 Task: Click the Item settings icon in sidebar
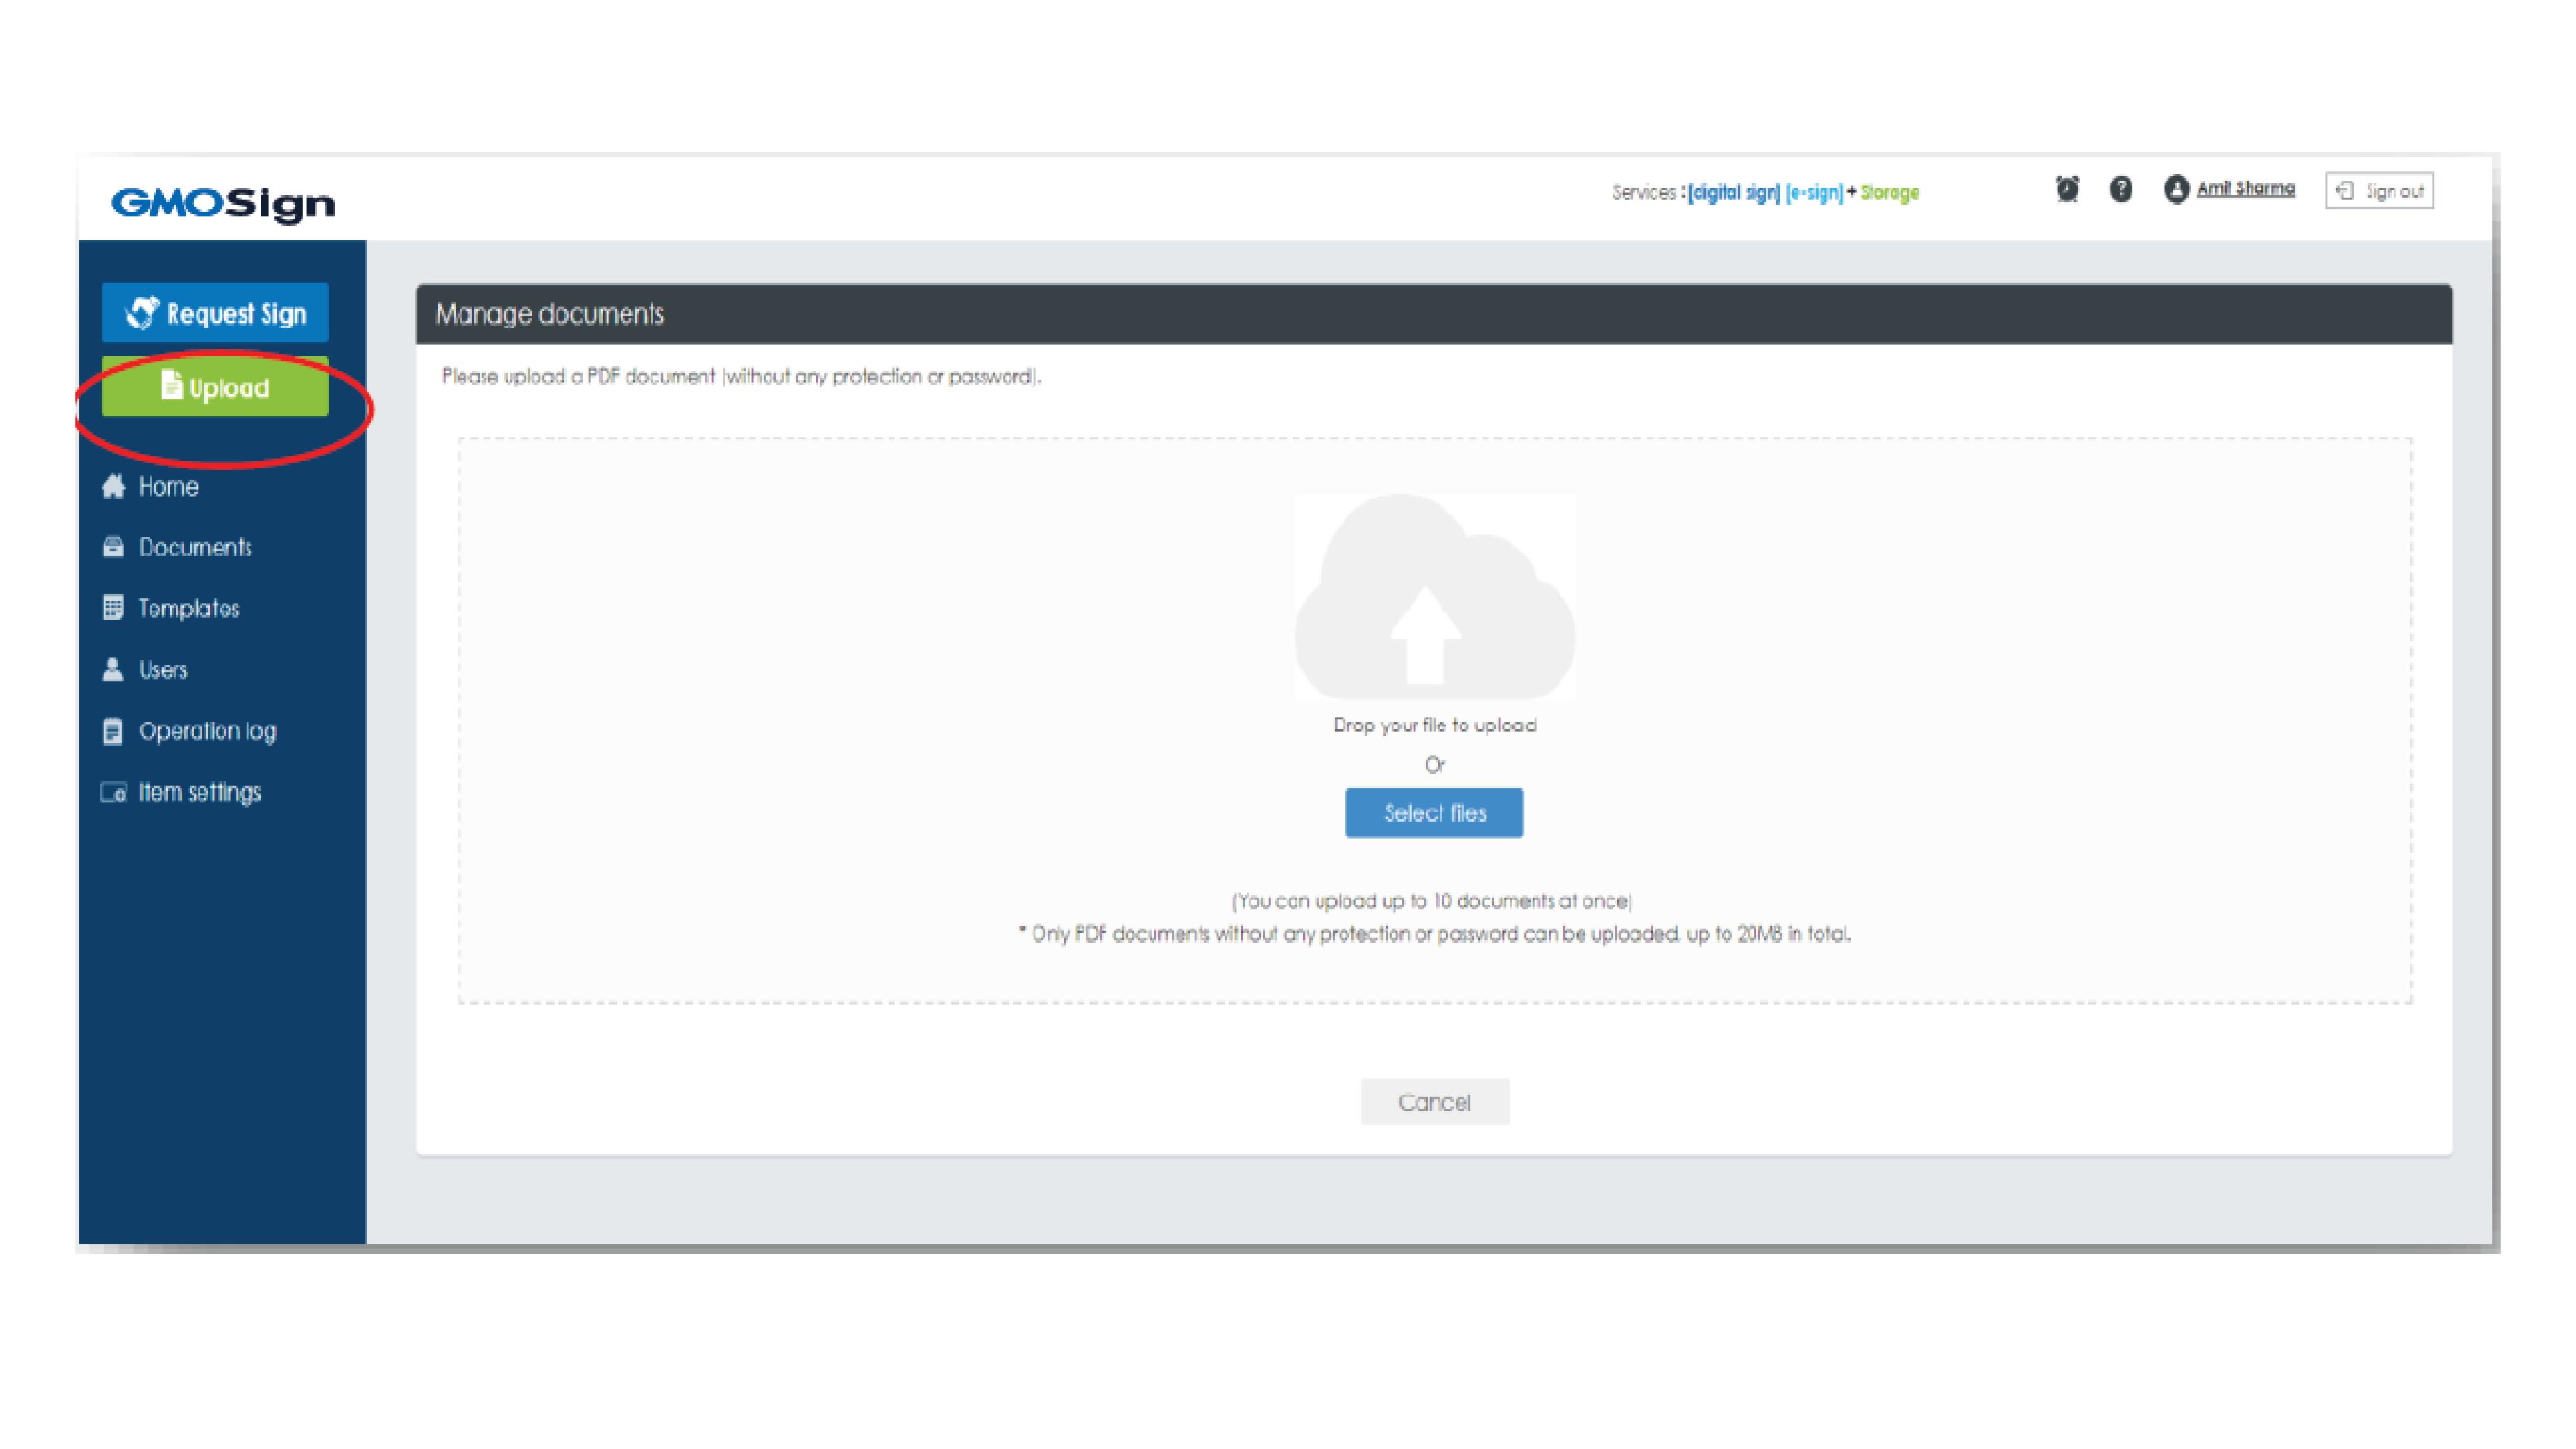113,792
